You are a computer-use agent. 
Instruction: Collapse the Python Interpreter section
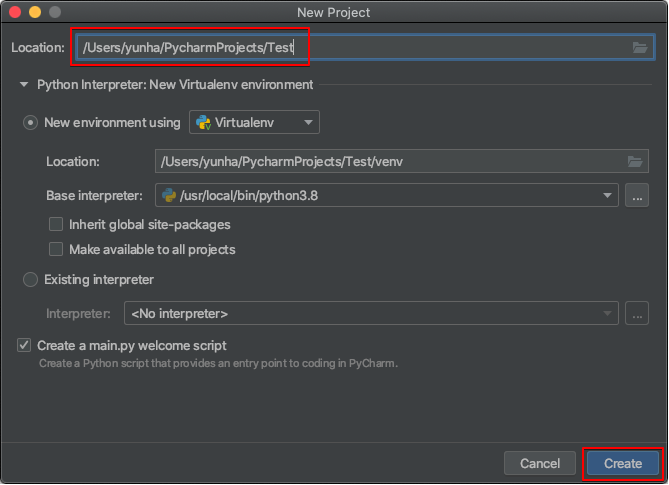click(24, 84)
